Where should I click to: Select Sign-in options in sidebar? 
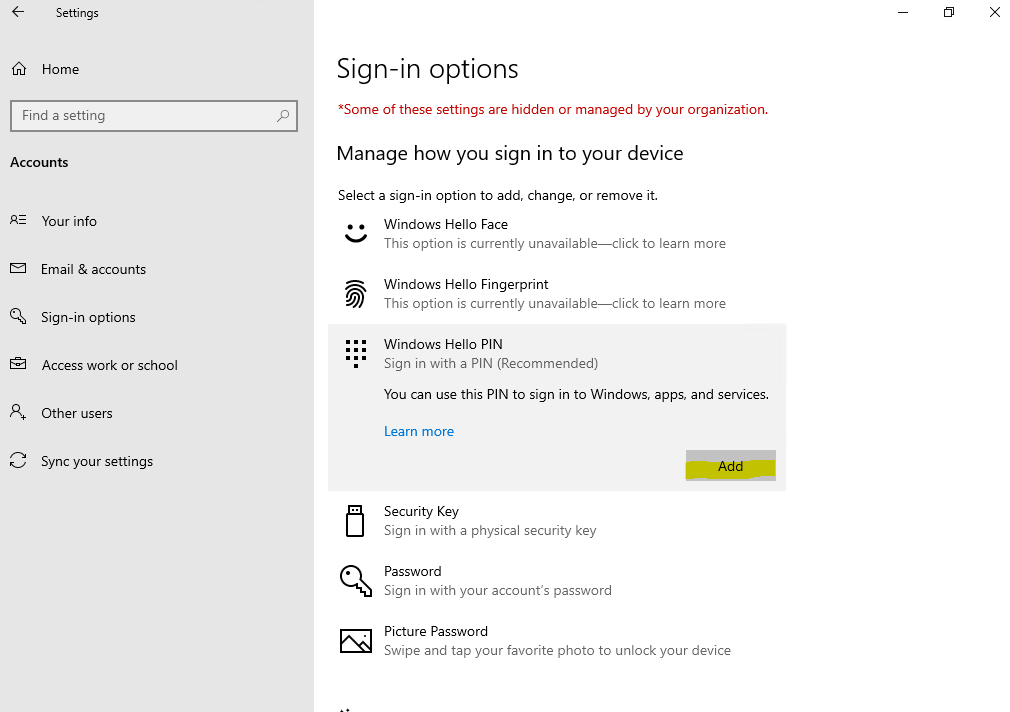[x=88, y=317]
